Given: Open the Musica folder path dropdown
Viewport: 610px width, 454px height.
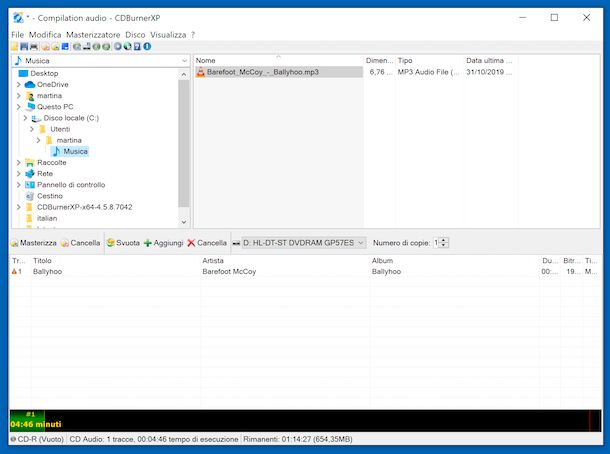Looking at the screenshot, I should [184, 61].
